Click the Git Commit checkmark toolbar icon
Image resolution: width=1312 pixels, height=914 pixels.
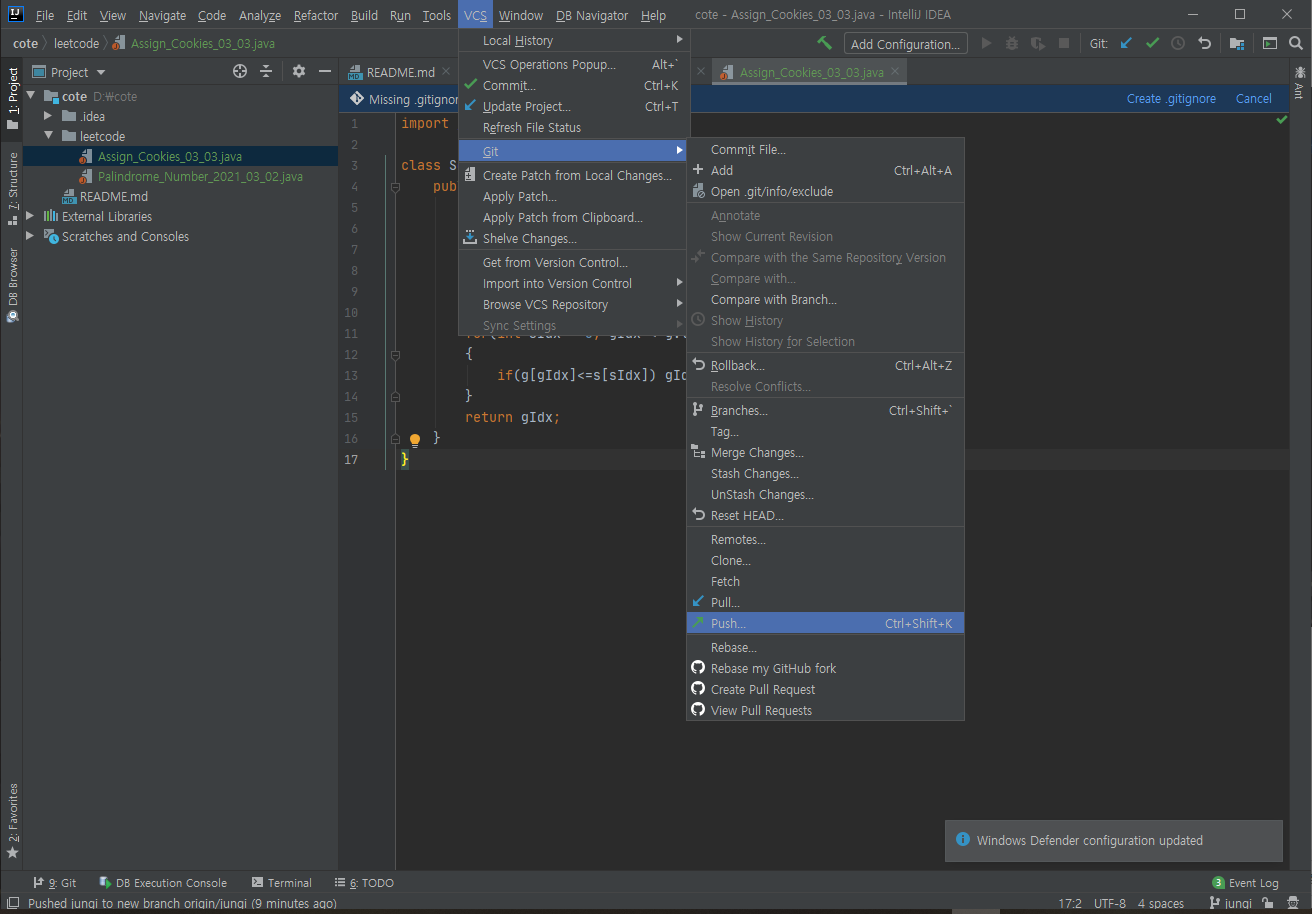point(1152,43)
